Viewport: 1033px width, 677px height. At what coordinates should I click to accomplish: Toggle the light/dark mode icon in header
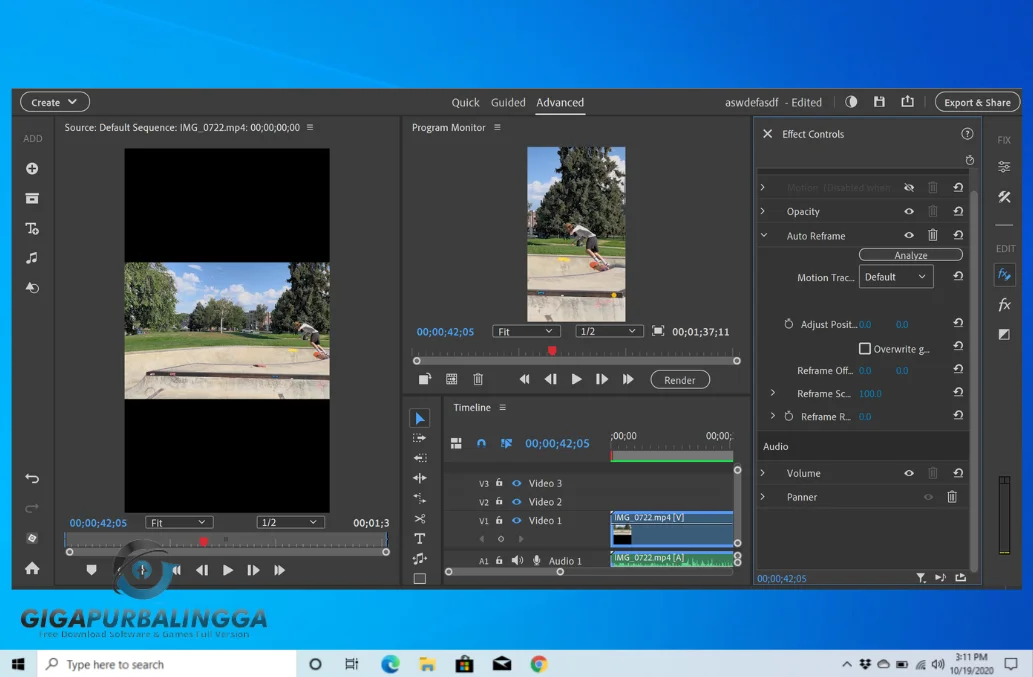click(851, 102)
